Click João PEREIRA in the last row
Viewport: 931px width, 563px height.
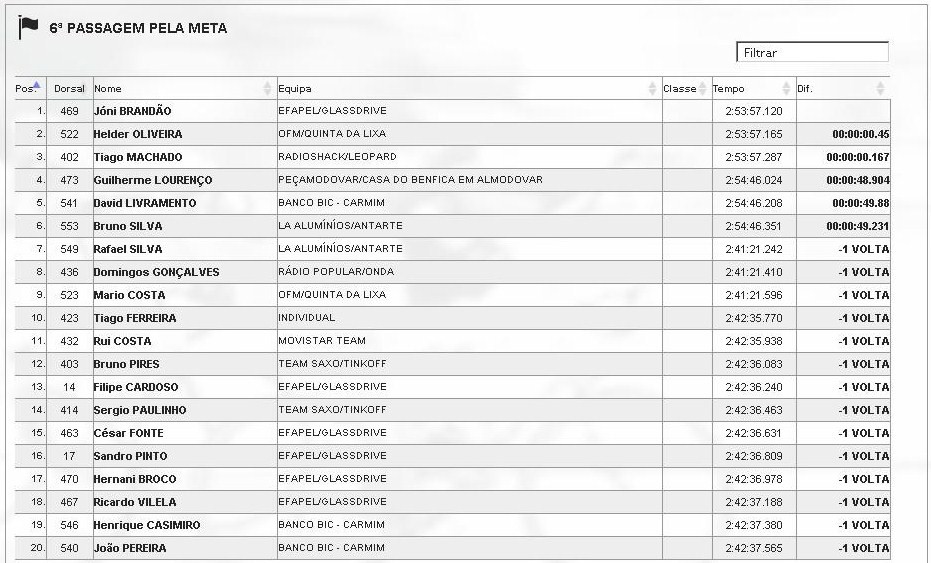click(130, 548)
